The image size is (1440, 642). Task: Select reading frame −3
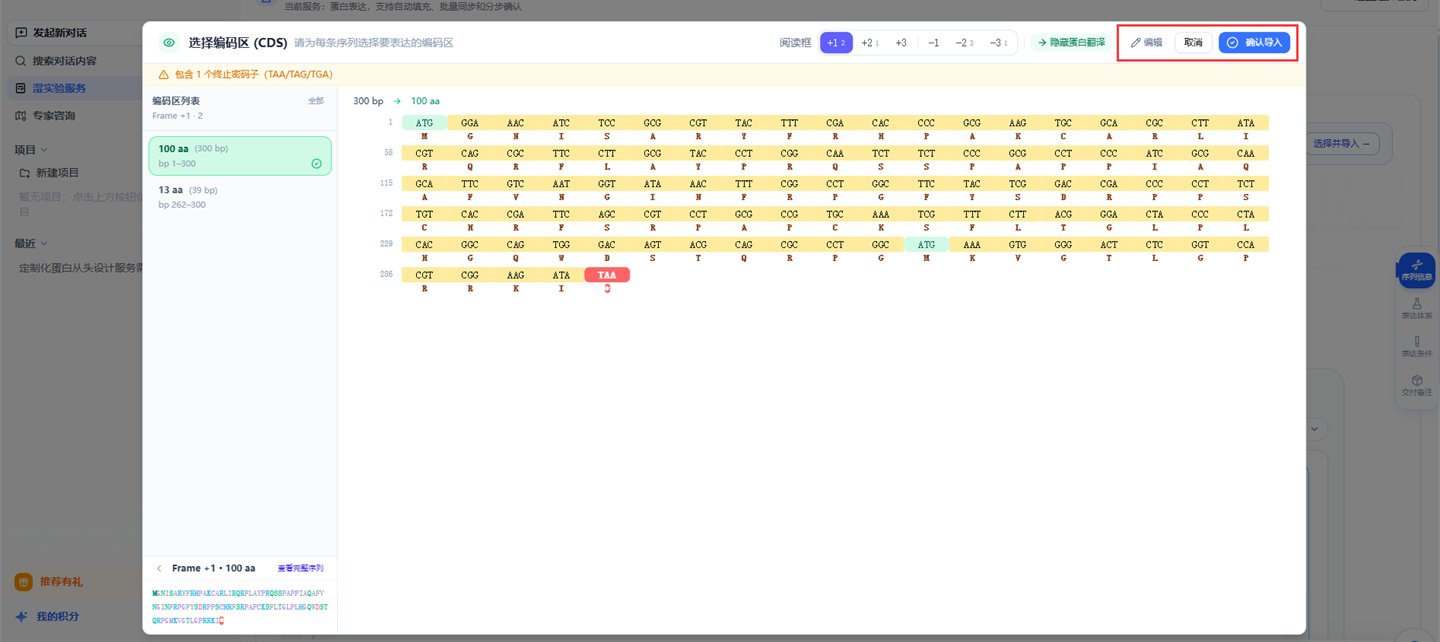click(x=998, y=43)
